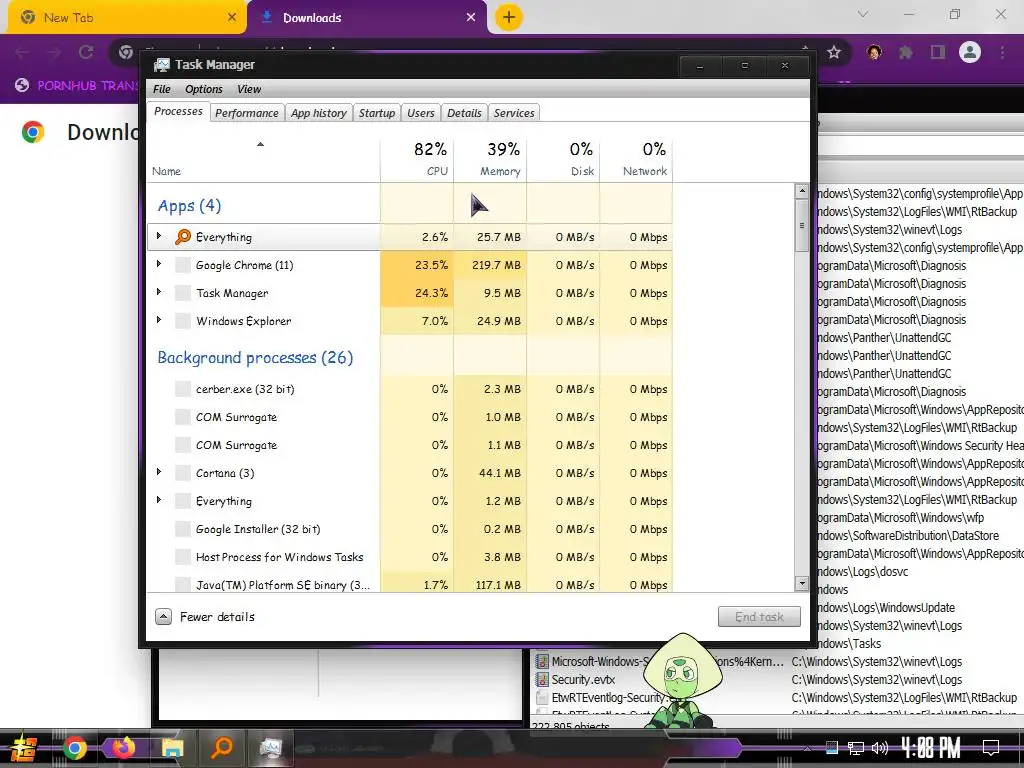Image resolution: width=1024 pixels, height=768 pixels.
Task: Expand Google Chrome (11) process group
Action: click(x=159, y=264)
